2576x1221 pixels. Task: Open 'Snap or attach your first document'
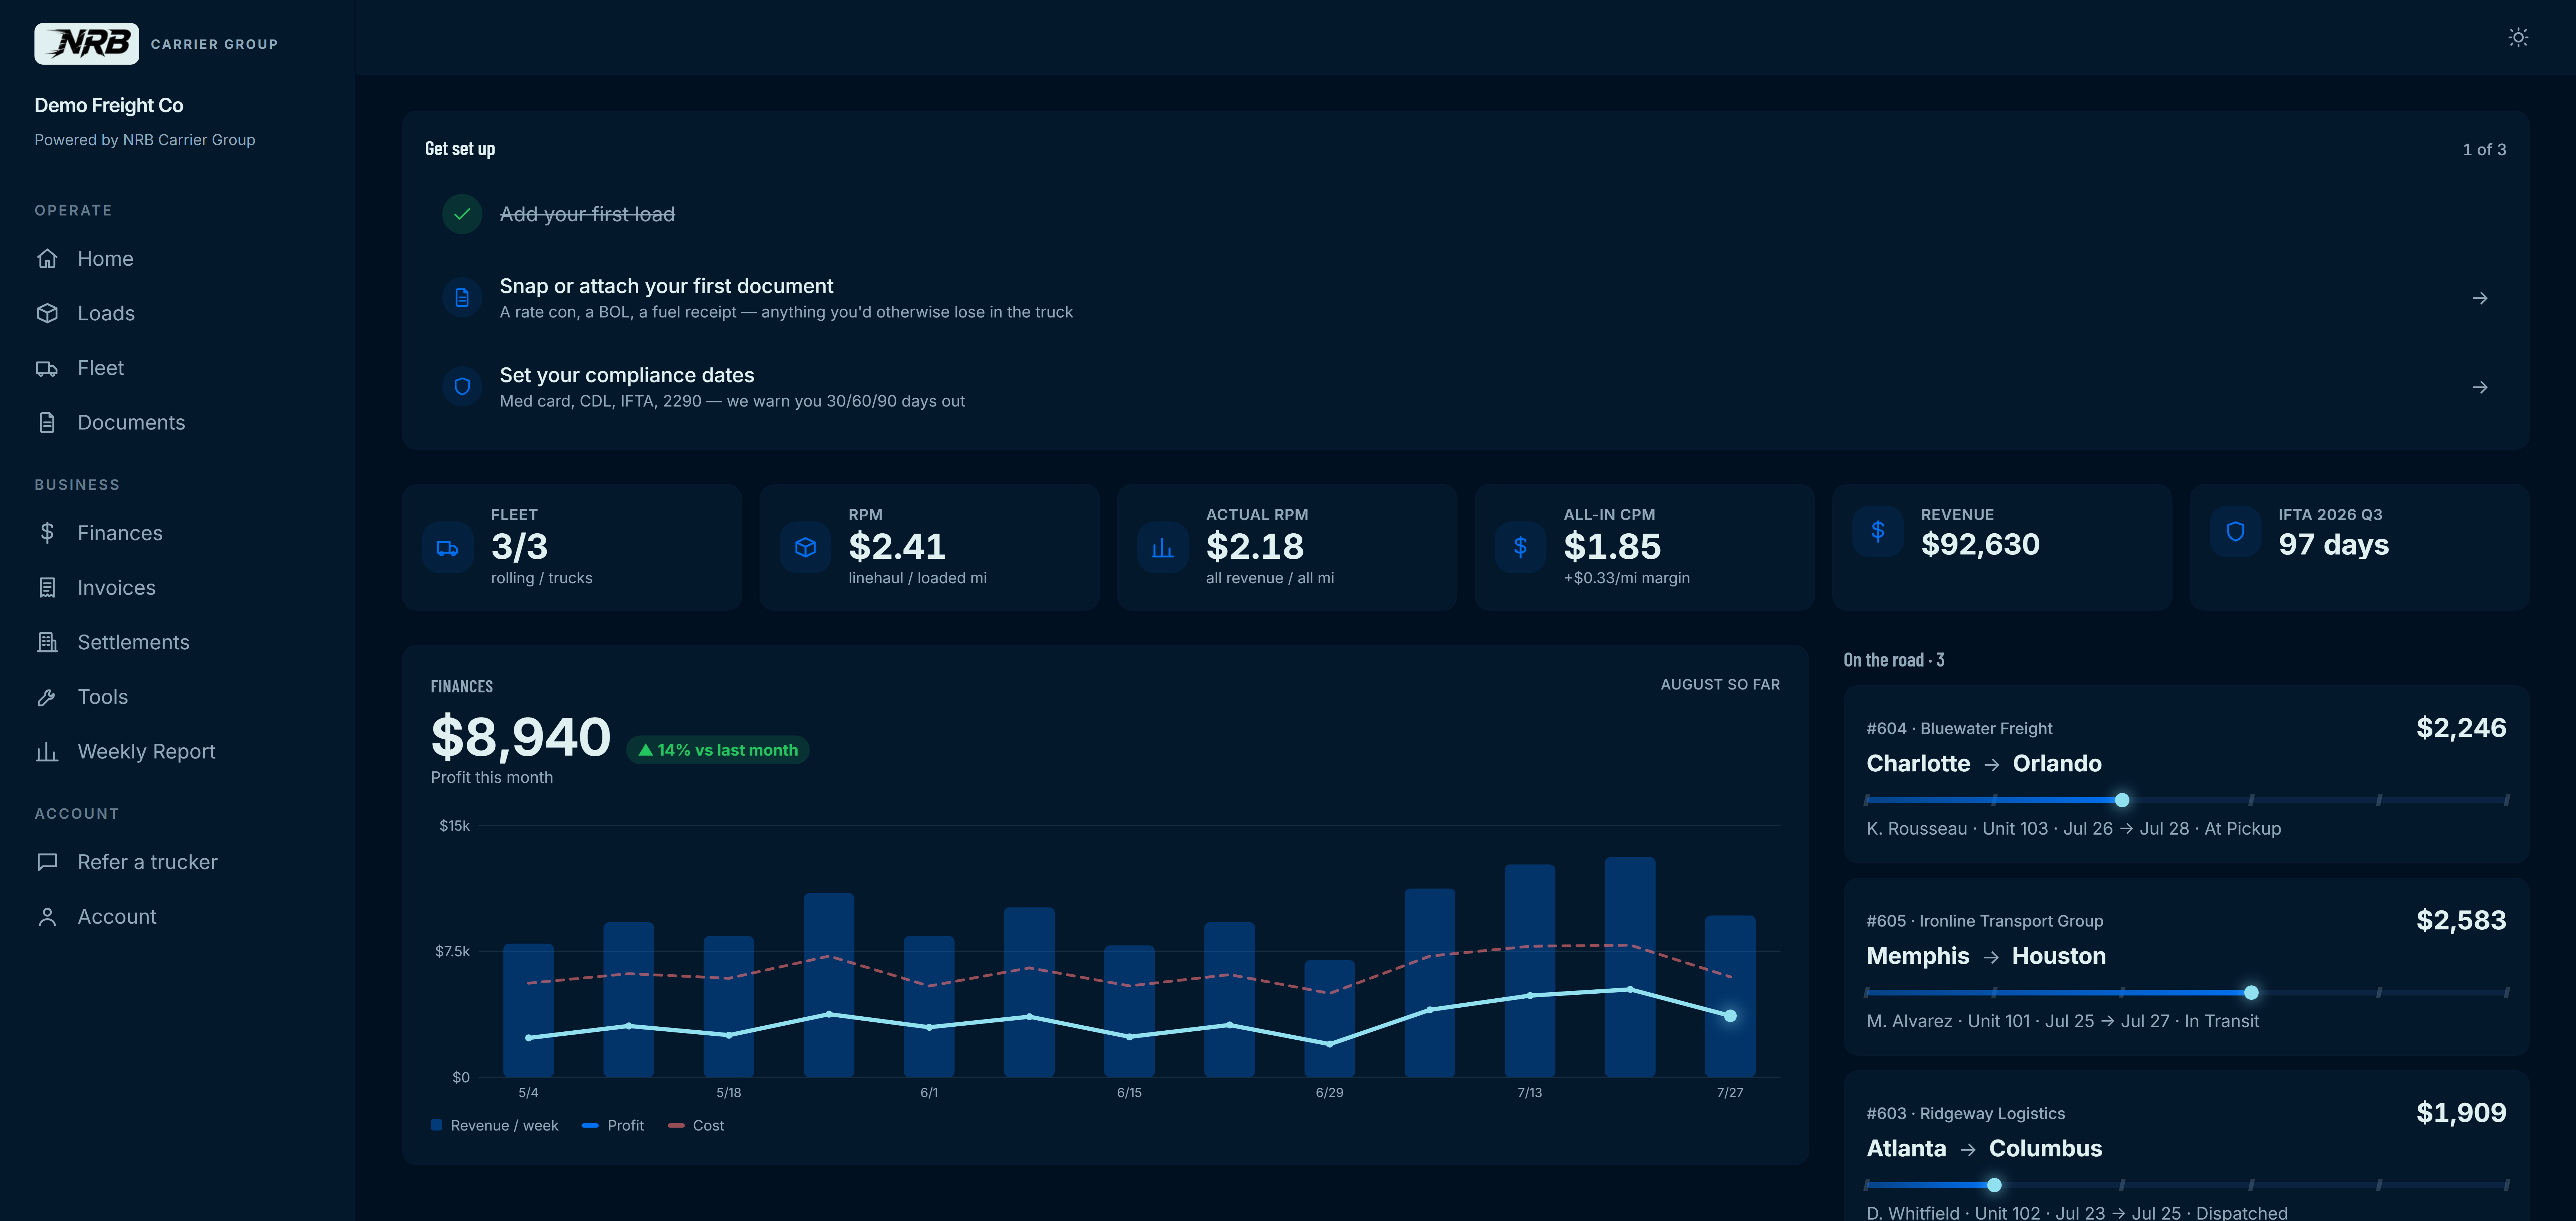pos(1465,298)
